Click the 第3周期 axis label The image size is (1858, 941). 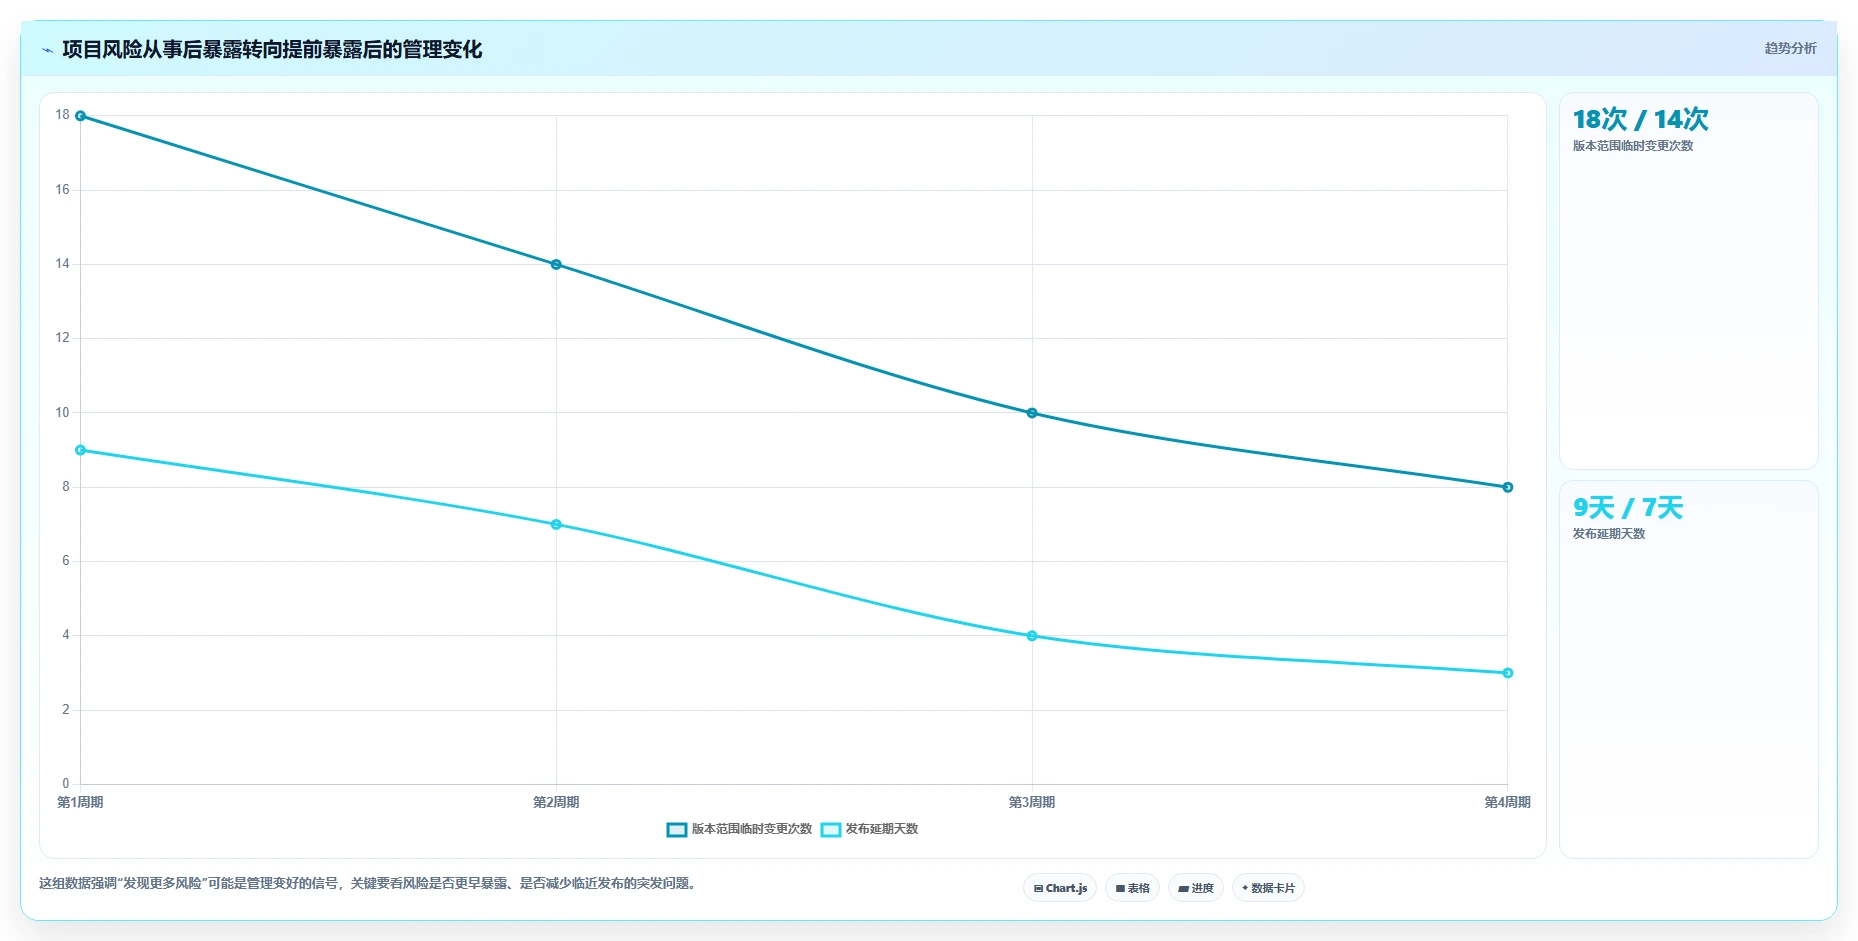[1032, 802]
